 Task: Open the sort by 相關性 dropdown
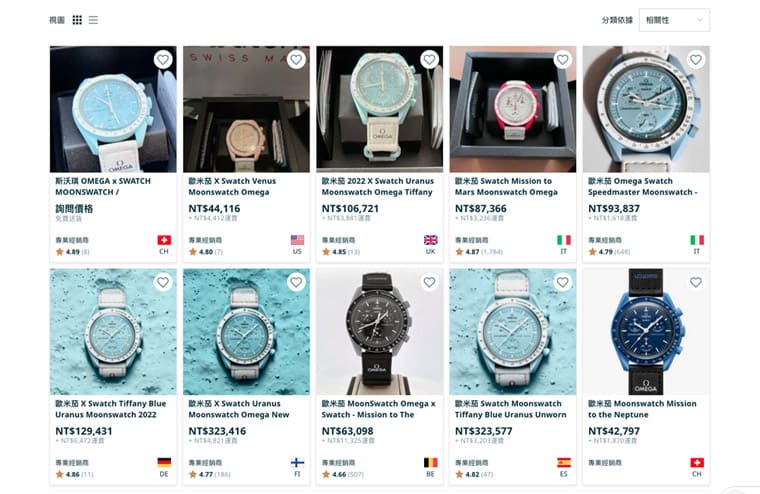click(x=674, y=20)
